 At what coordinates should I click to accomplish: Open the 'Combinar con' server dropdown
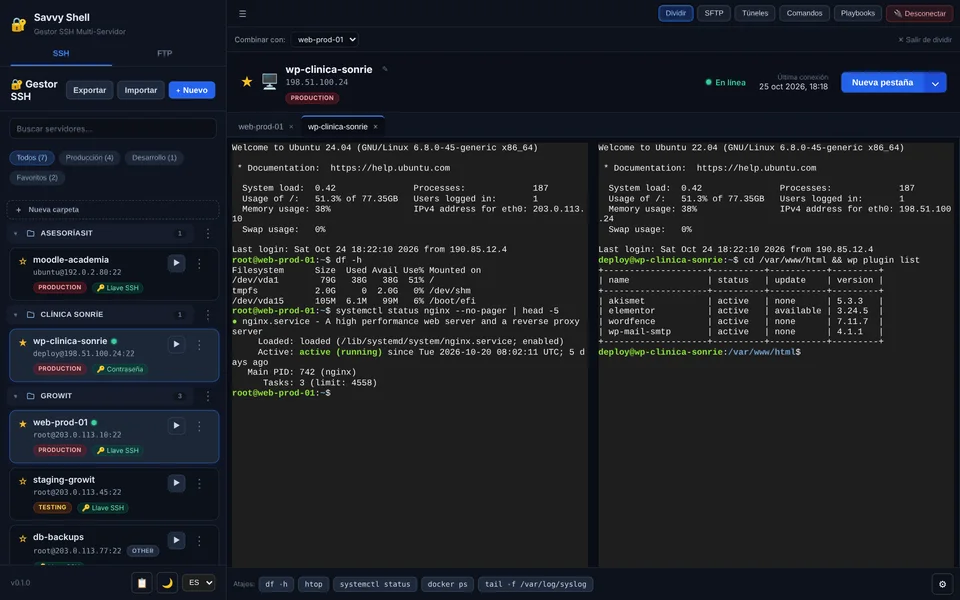click(324, 39)
